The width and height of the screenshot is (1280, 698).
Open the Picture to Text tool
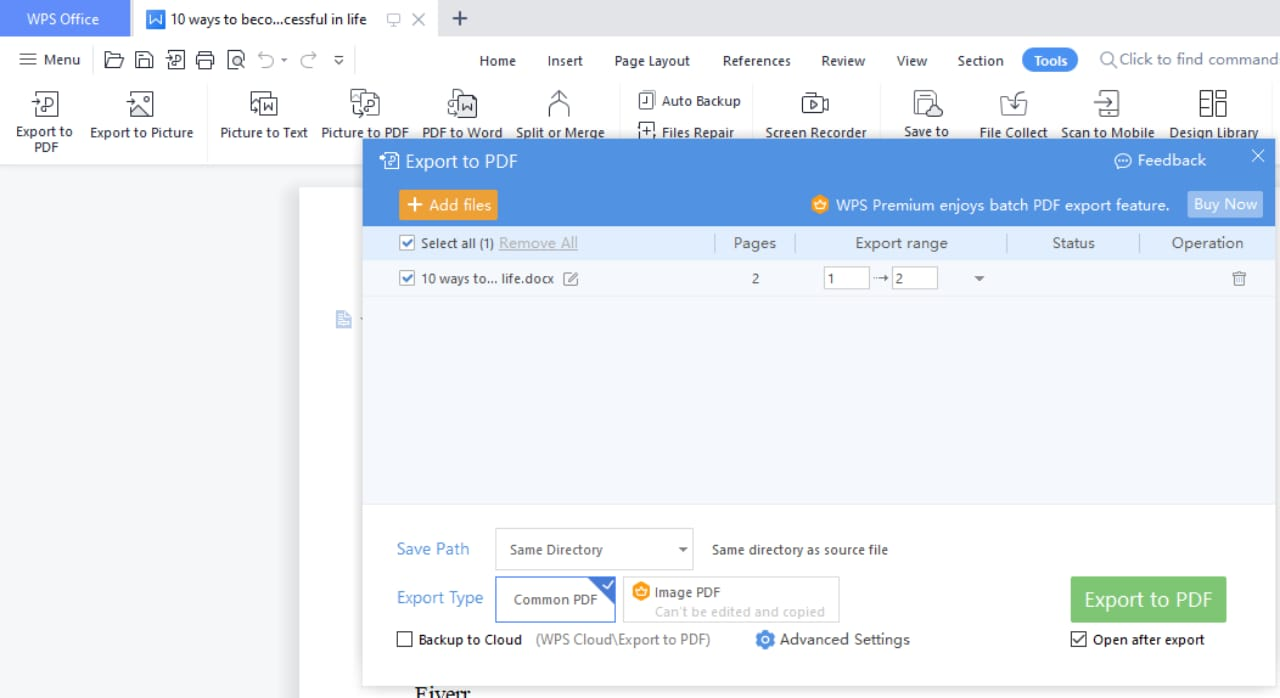tap(263, 112)
